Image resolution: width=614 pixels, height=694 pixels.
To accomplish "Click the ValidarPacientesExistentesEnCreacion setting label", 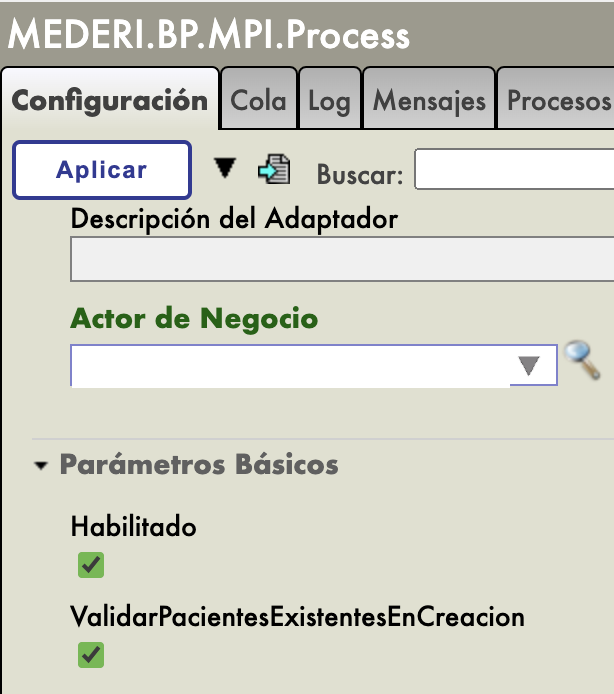I will pyautogui.click(x=297, y=616).
